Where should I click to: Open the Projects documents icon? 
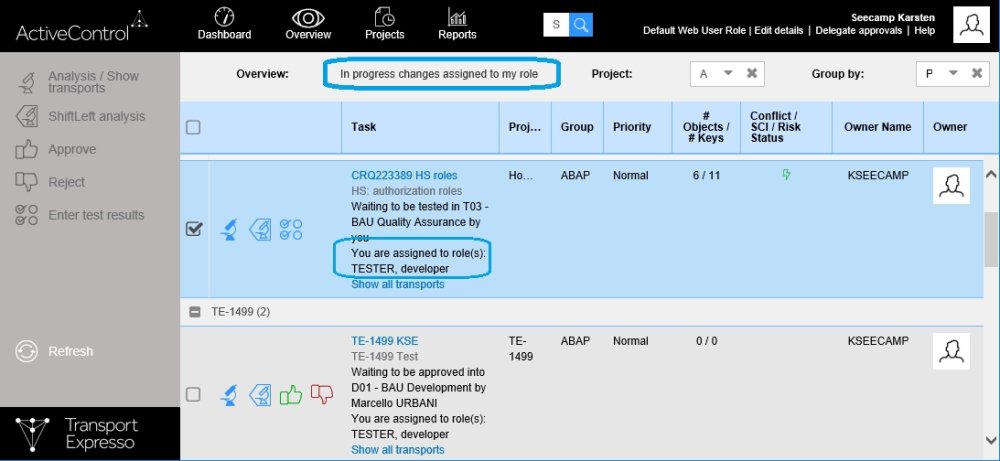coord(384,17)
